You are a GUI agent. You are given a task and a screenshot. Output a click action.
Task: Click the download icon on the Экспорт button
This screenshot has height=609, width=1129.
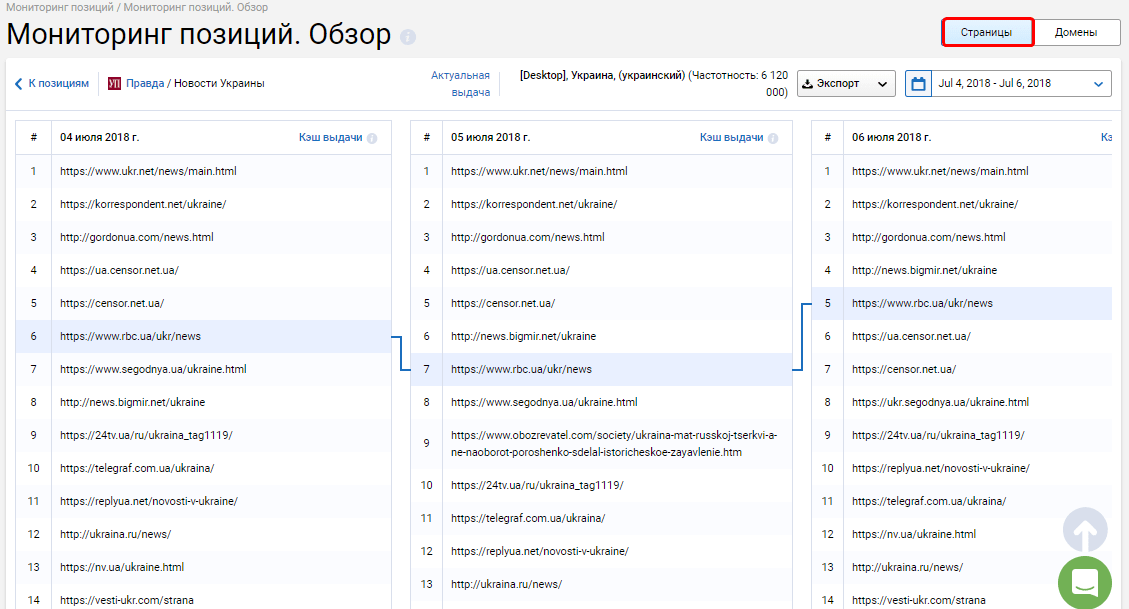(808, 84)
